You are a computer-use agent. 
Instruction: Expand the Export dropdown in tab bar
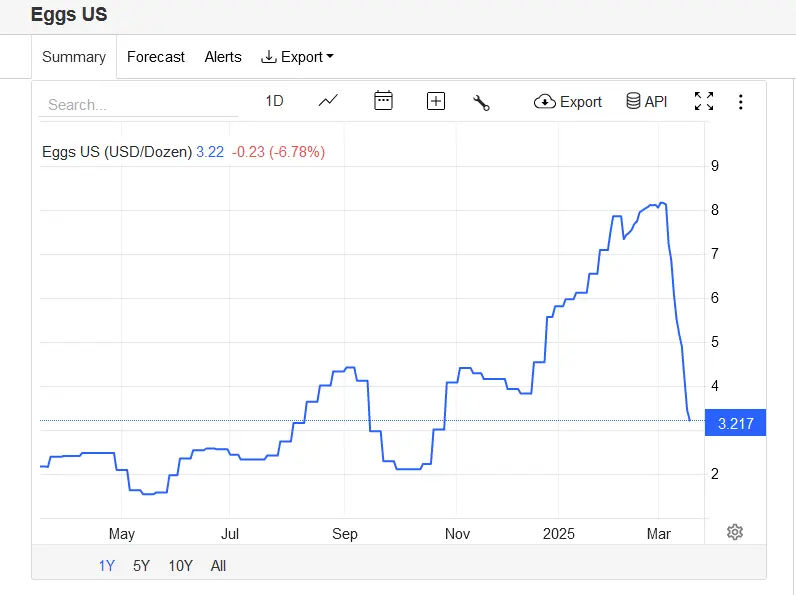point(297,57)
